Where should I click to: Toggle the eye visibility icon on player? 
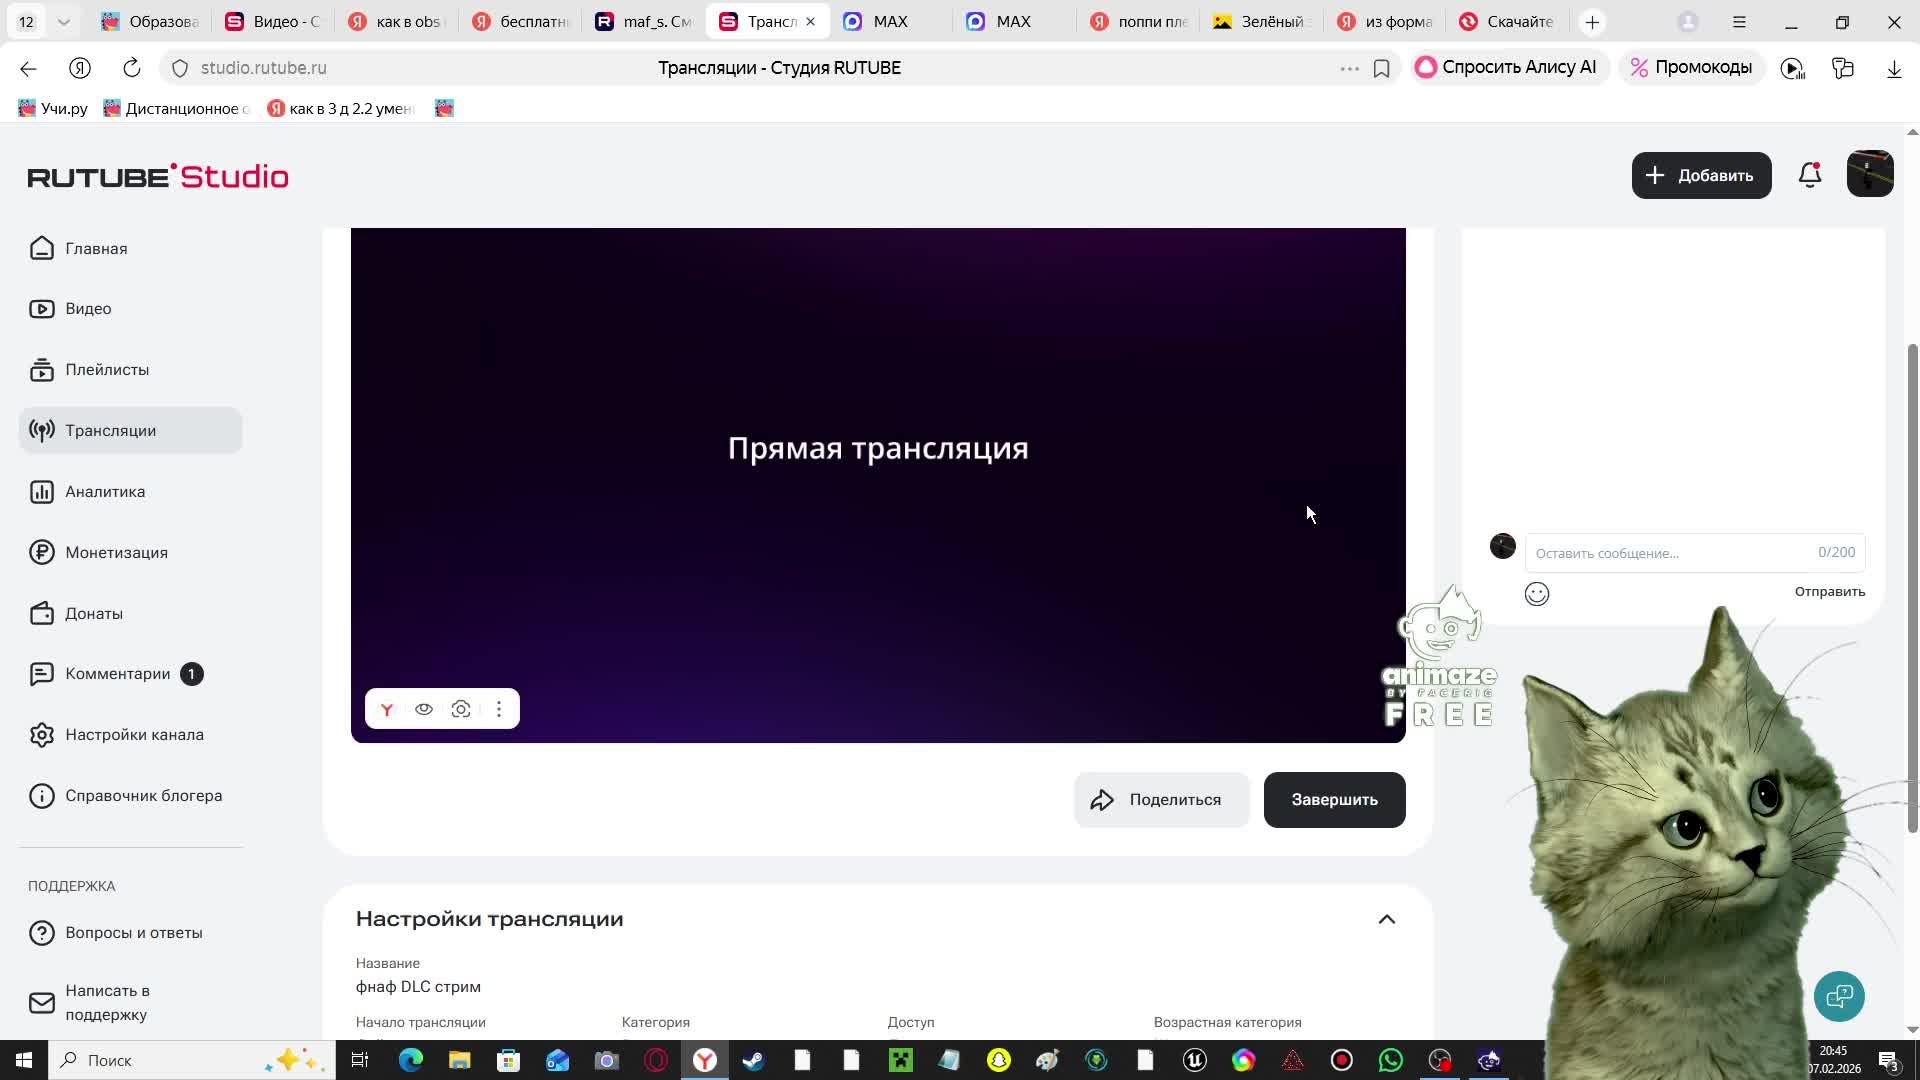coord(424,709)
